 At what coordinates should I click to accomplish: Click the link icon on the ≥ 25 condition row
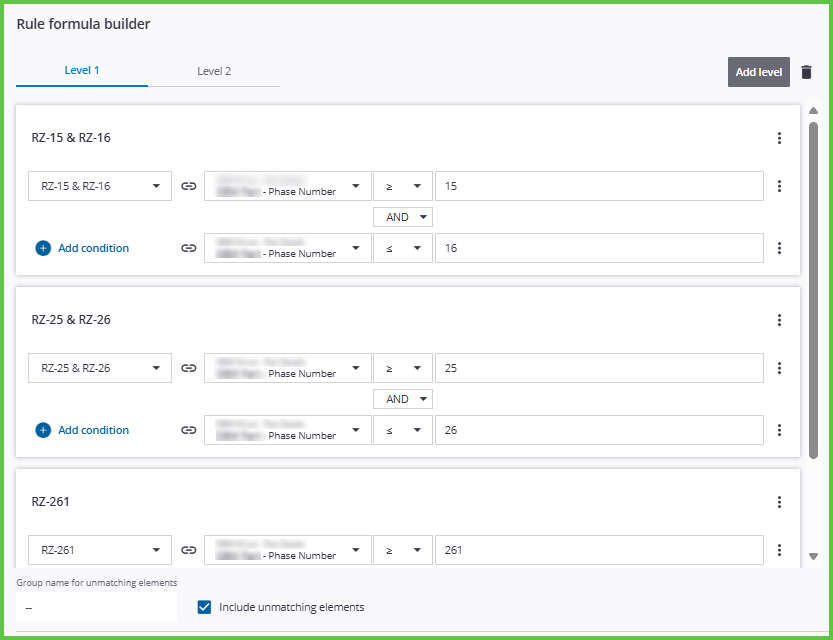point(189,368)
